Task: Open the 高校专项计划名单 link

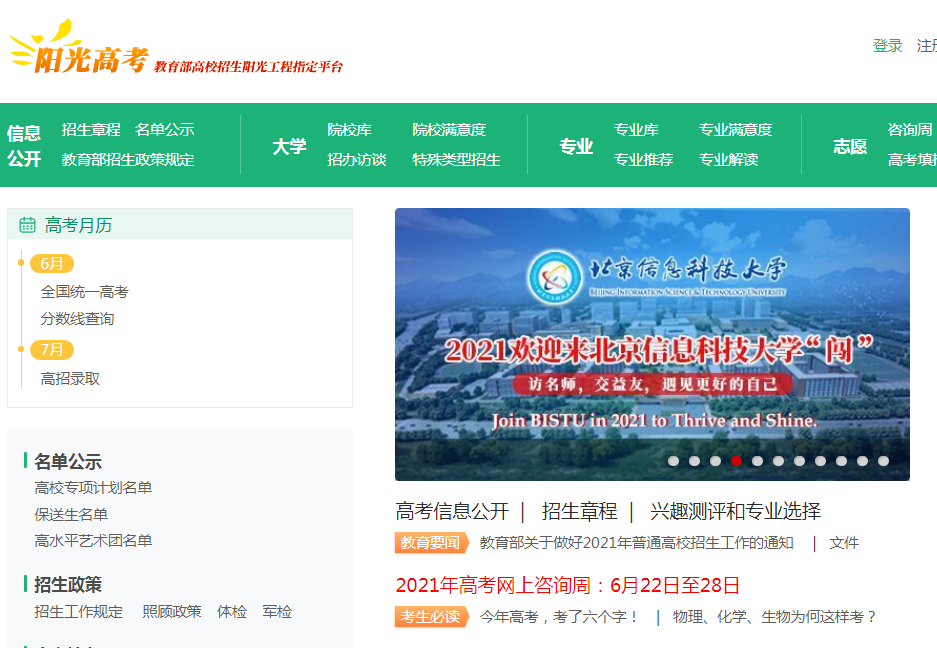Action: point(93,488)
